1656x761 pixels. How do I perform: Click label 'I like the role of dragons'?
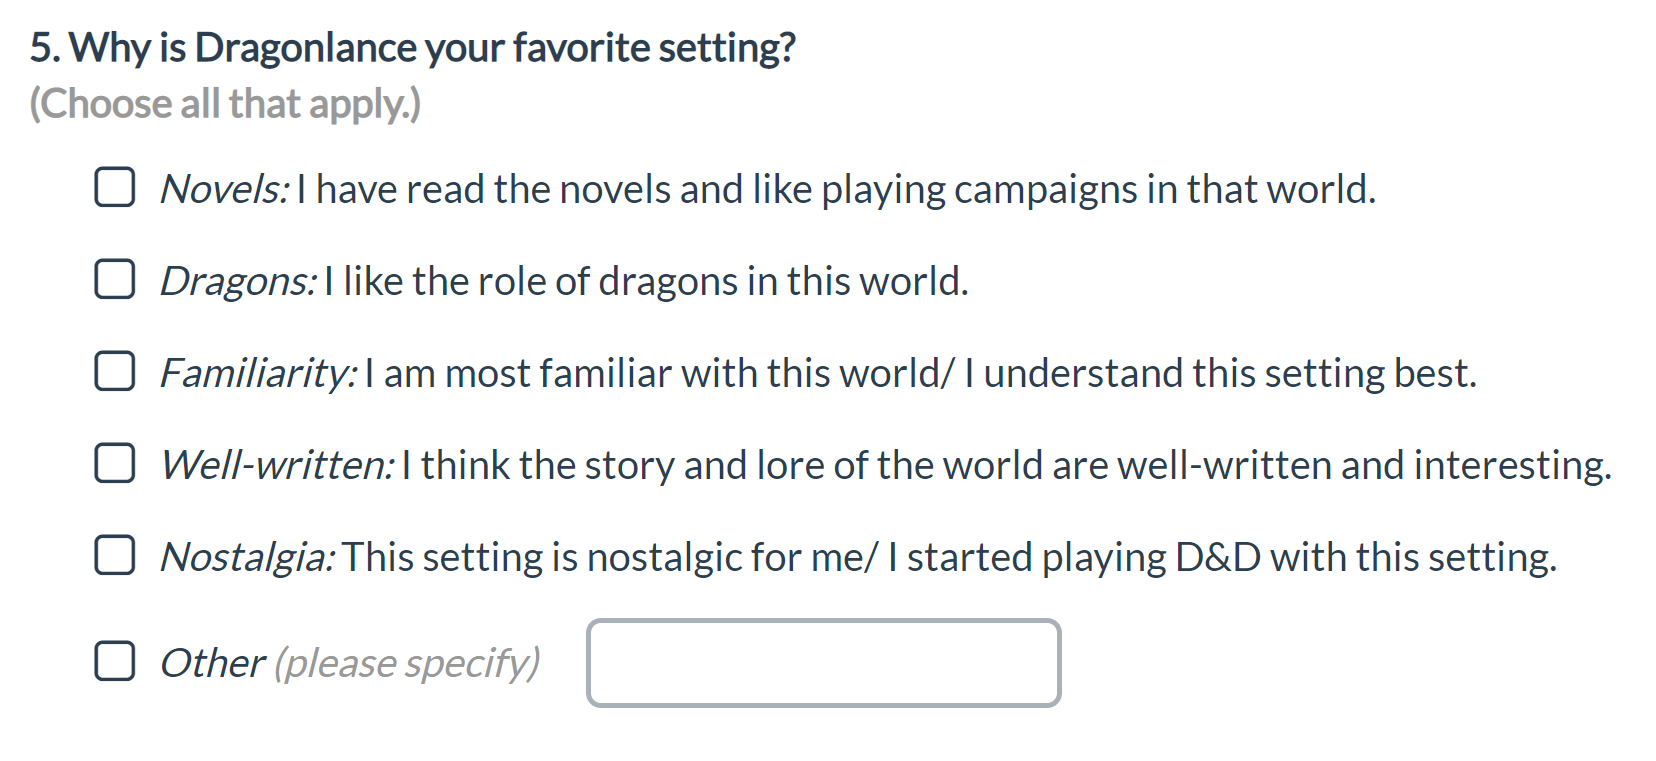(x=645, y=281)
